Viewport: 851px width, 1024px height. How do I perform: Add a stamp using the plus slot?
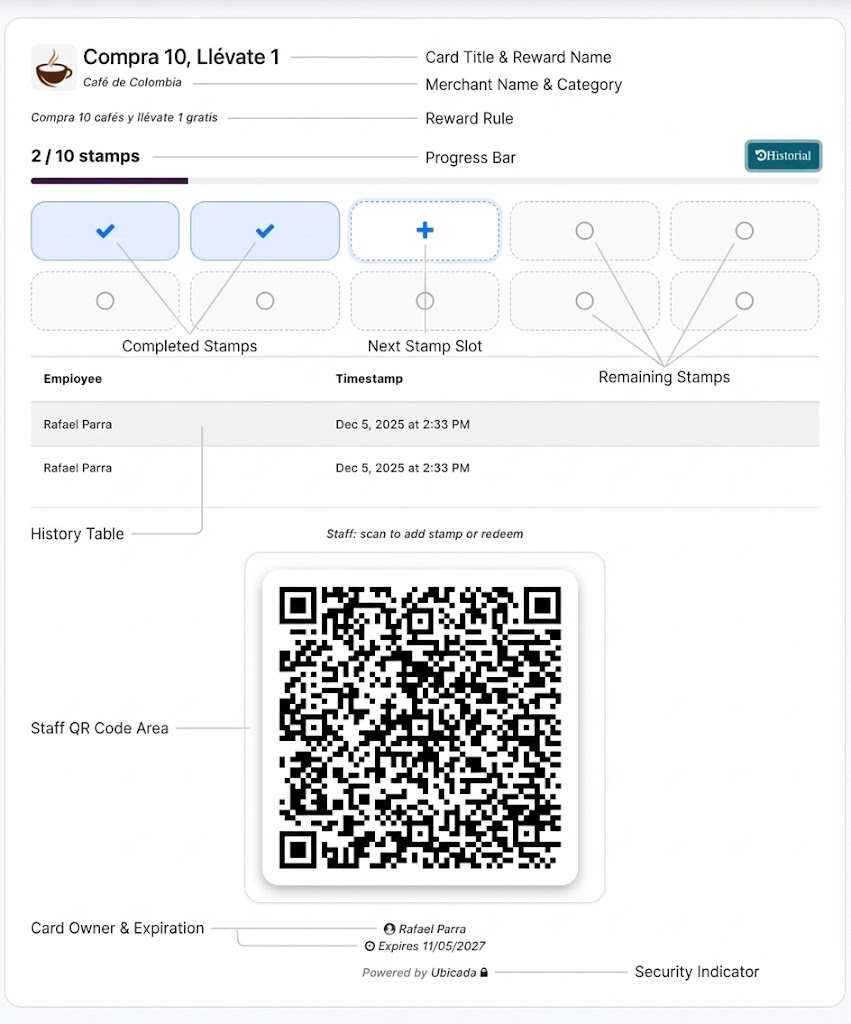[425, 231]
